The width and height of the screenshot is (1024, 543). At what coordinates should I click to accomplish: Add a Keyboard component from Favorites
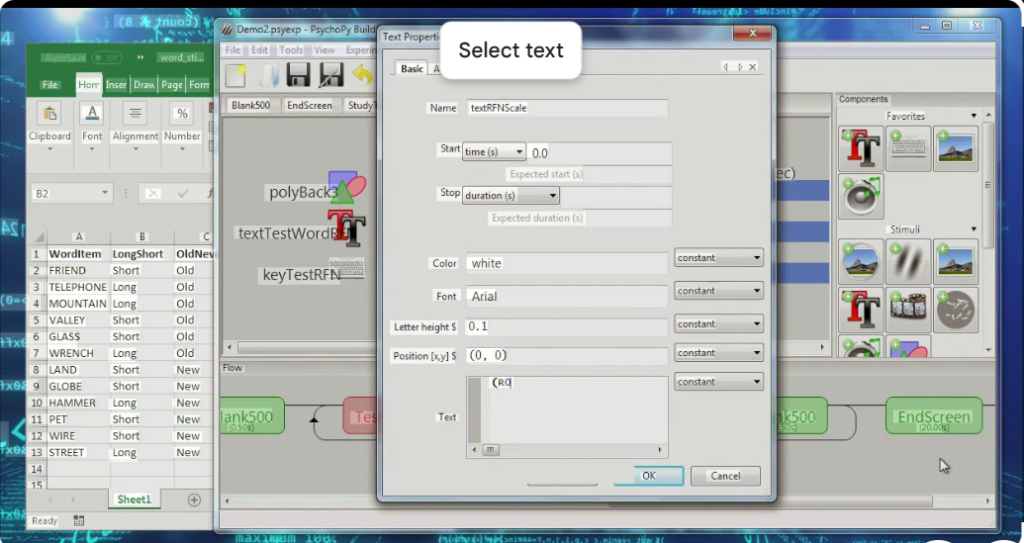coord(908,149)
